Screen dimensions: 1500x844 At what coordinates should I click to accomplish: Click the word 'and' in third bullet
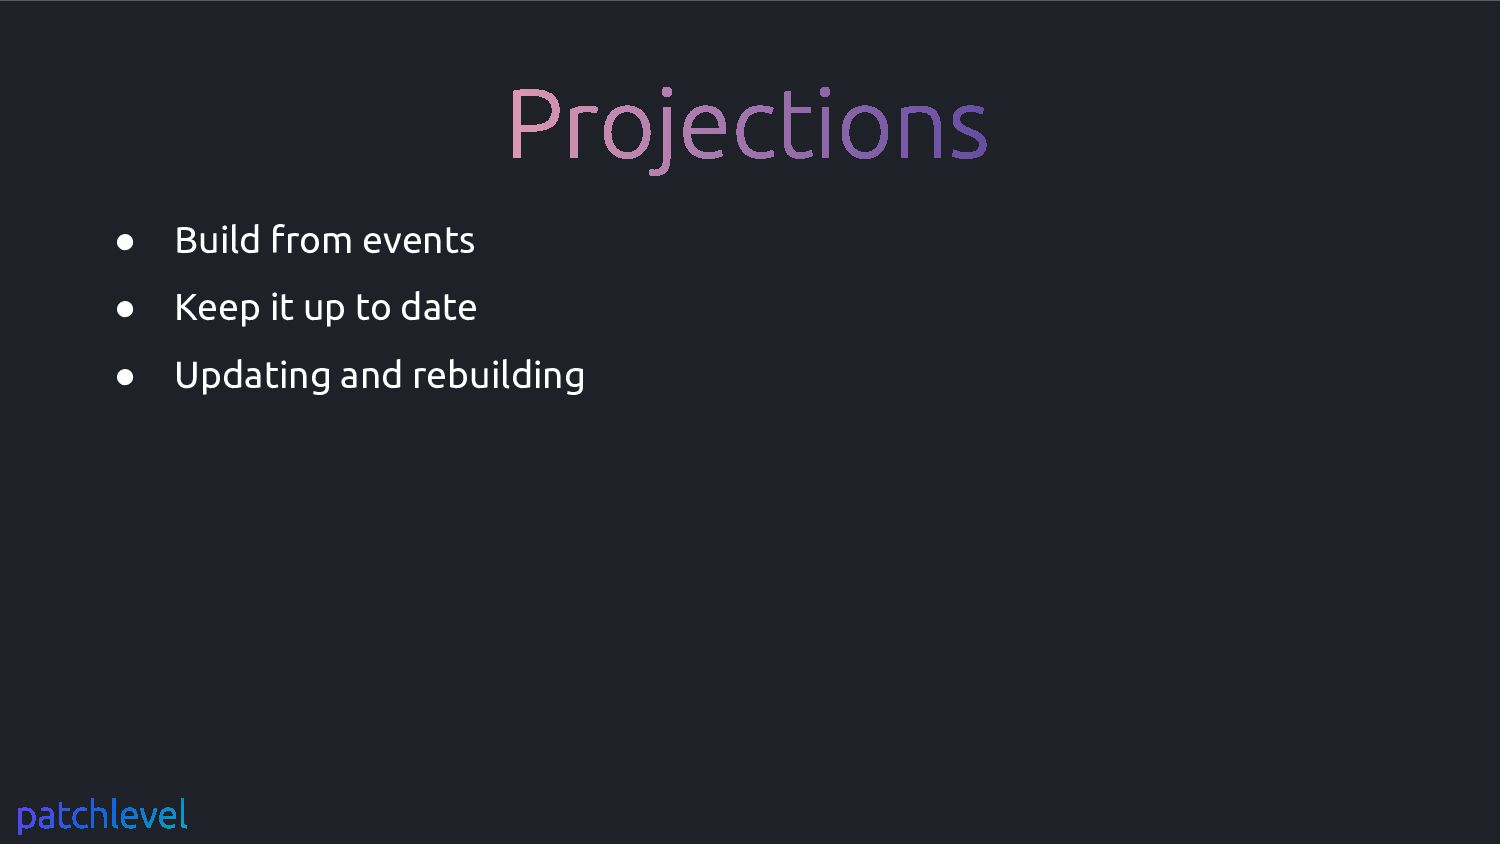coord(371,375)
